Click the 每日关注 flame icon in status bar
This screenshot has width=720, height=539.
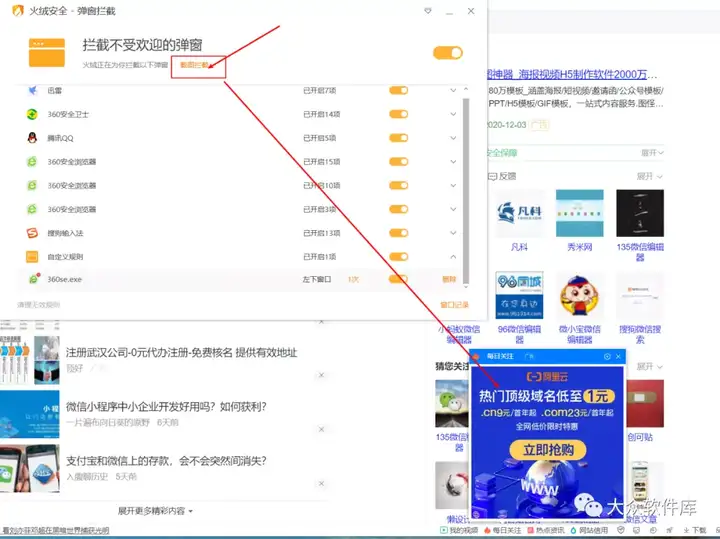click(488, 530)
